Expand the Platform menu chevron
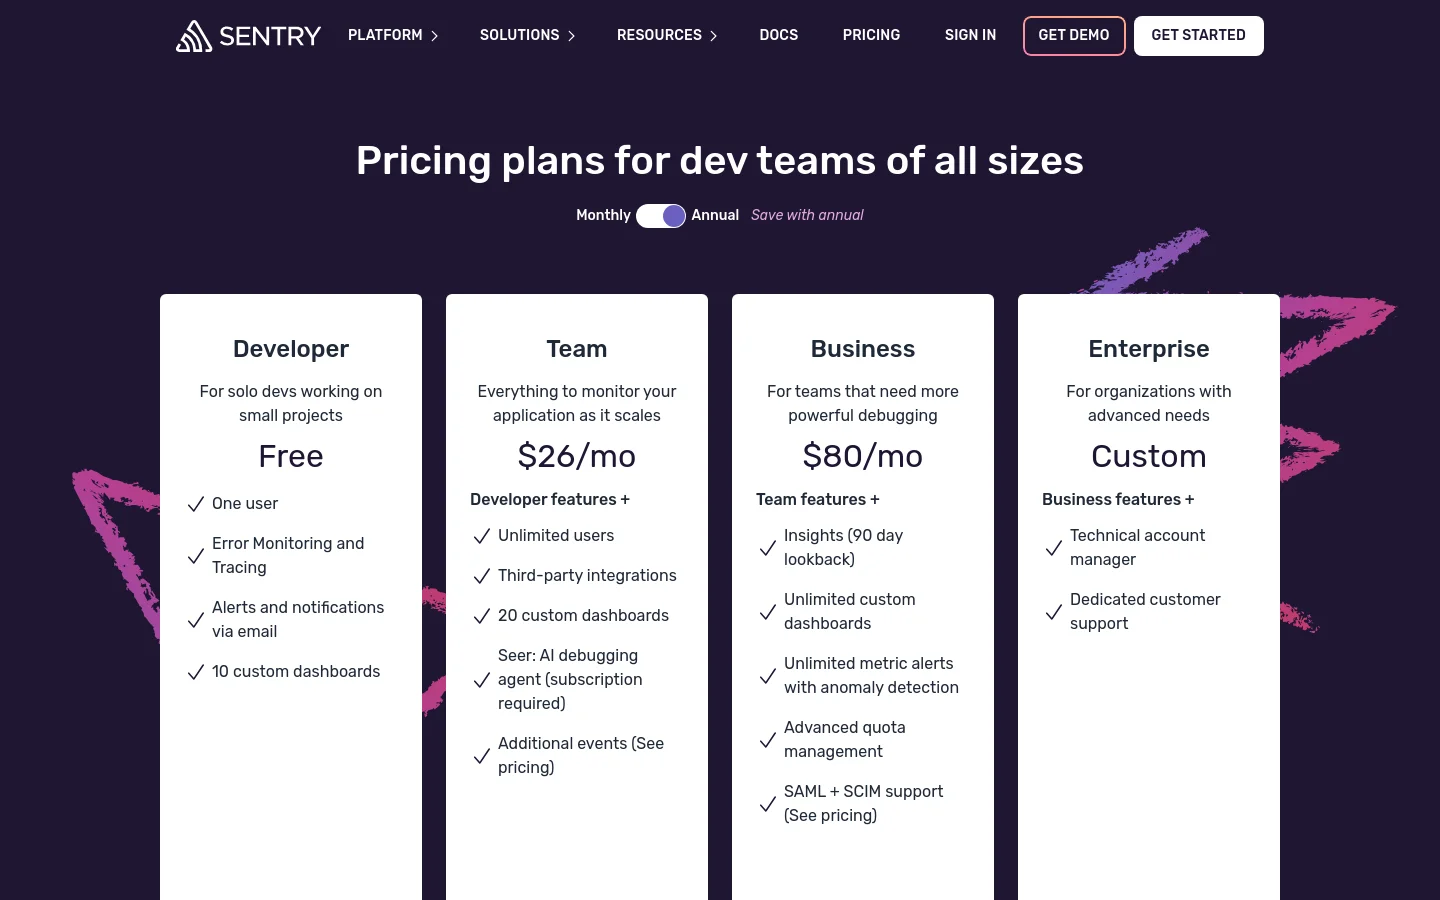 [434, 36]
